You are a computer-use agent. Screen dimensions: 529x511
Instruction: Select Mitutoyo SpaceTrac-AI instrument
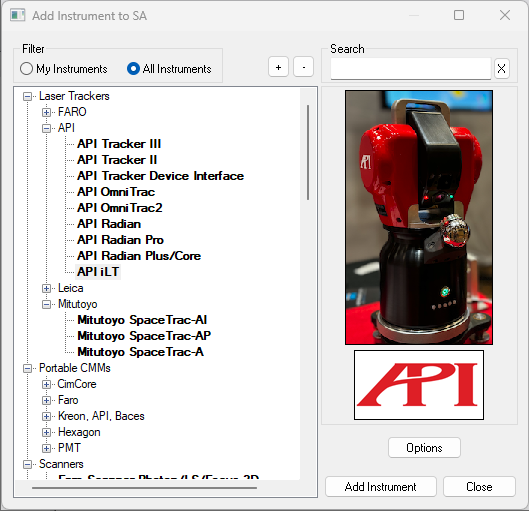pyautogui.click(x=142, y=320)
